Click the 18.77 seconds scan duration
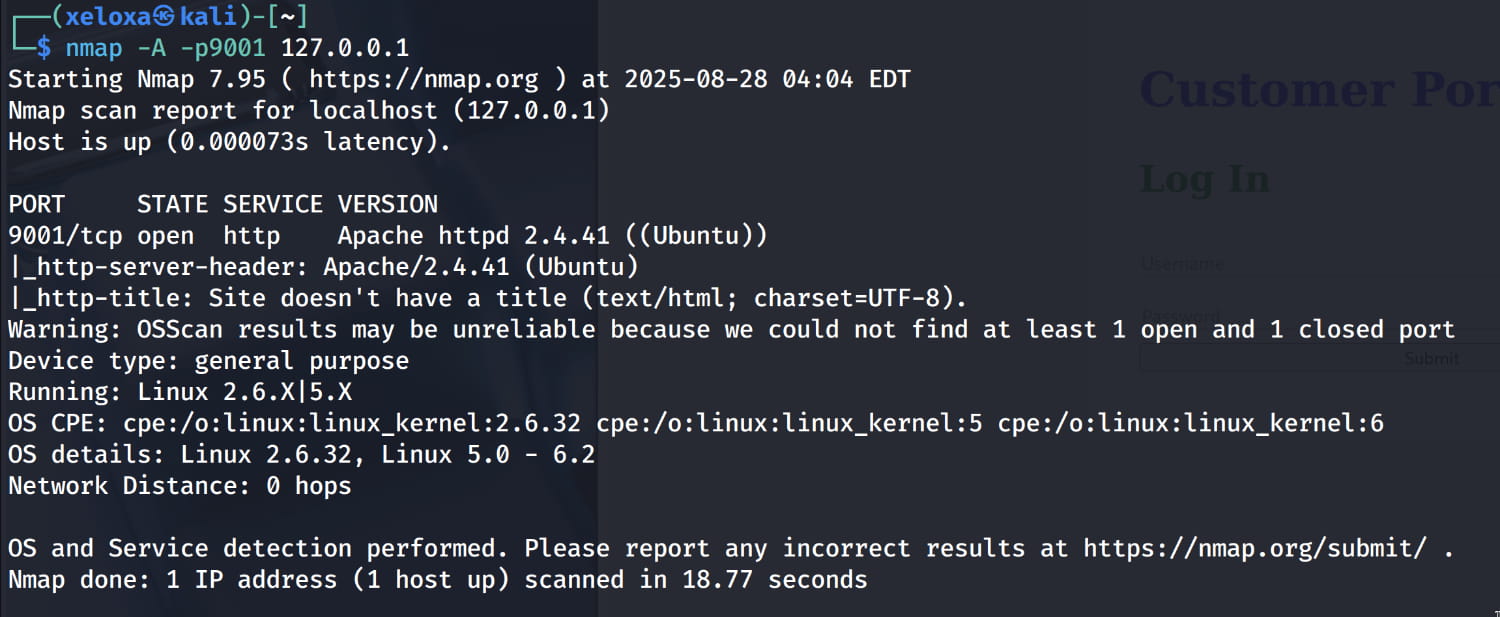1500x617 pixels. pos(774,579)
